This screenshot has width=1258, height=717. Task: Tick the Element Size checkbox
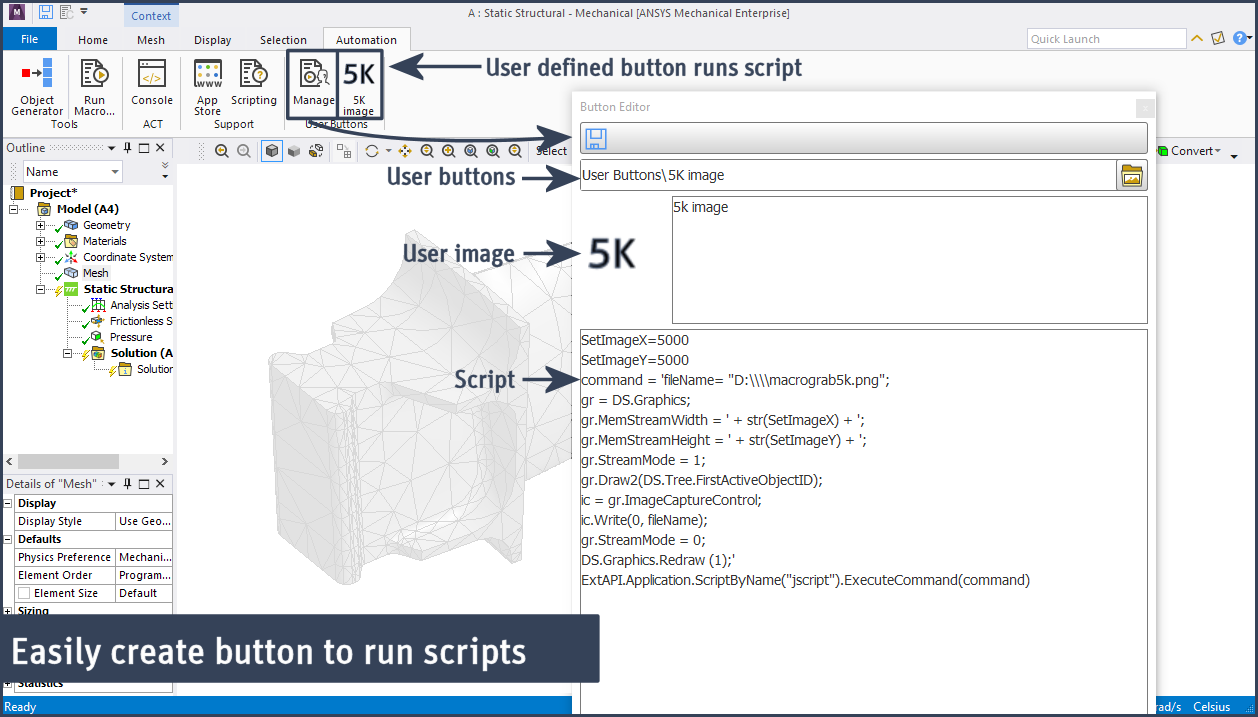coord(24,593)
